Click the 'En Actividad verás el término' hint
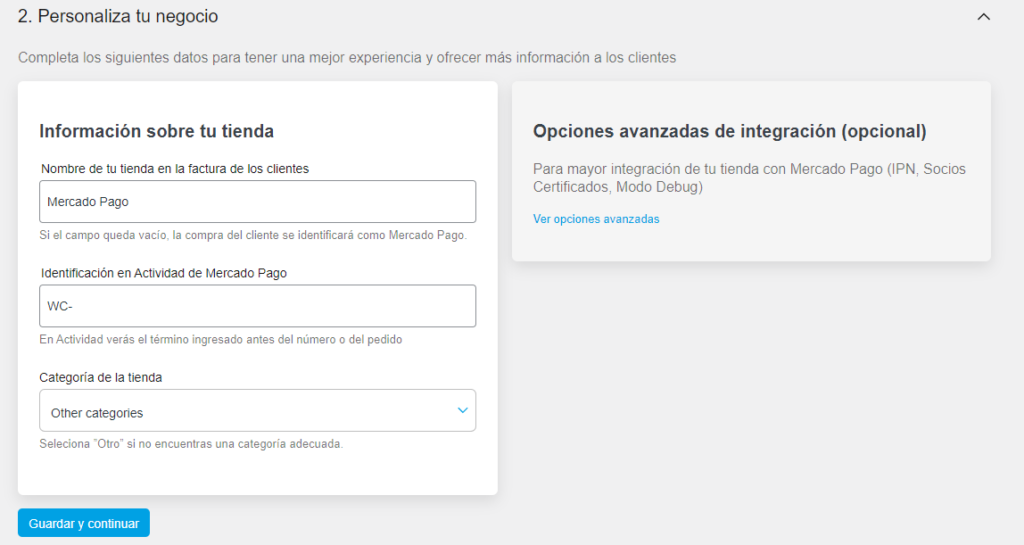The width and height of the screenshot is (1024, 545). pos(221,339)
